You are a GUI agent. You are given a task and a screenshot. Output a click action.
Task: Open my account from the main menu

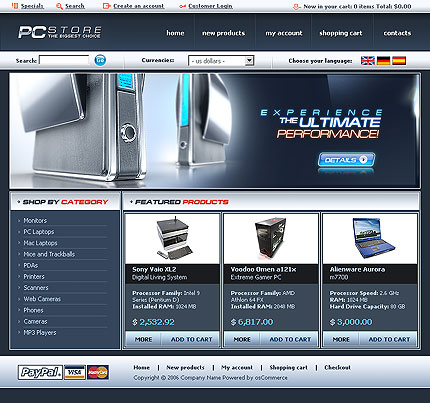click(284, 33)
